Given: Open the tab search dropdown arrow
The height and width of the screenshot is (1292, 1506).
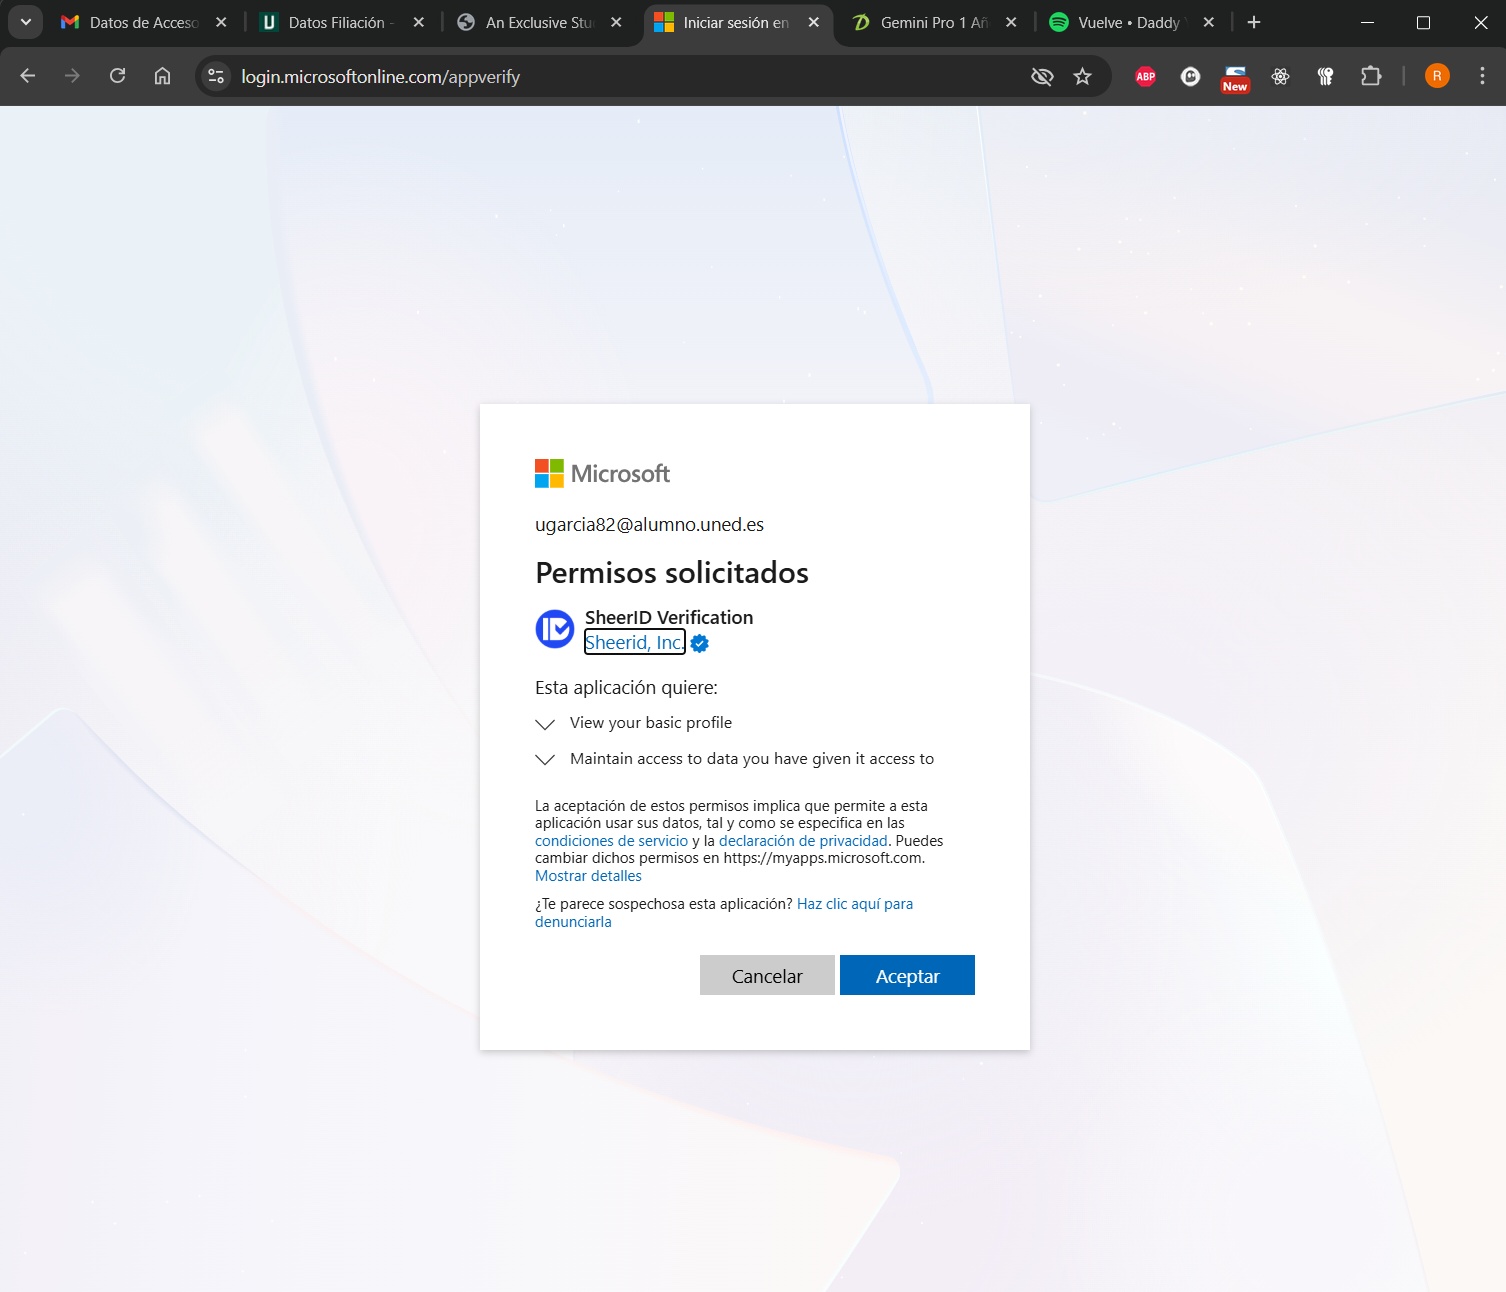Looking at the screenshot, I should tap(25, 22).
